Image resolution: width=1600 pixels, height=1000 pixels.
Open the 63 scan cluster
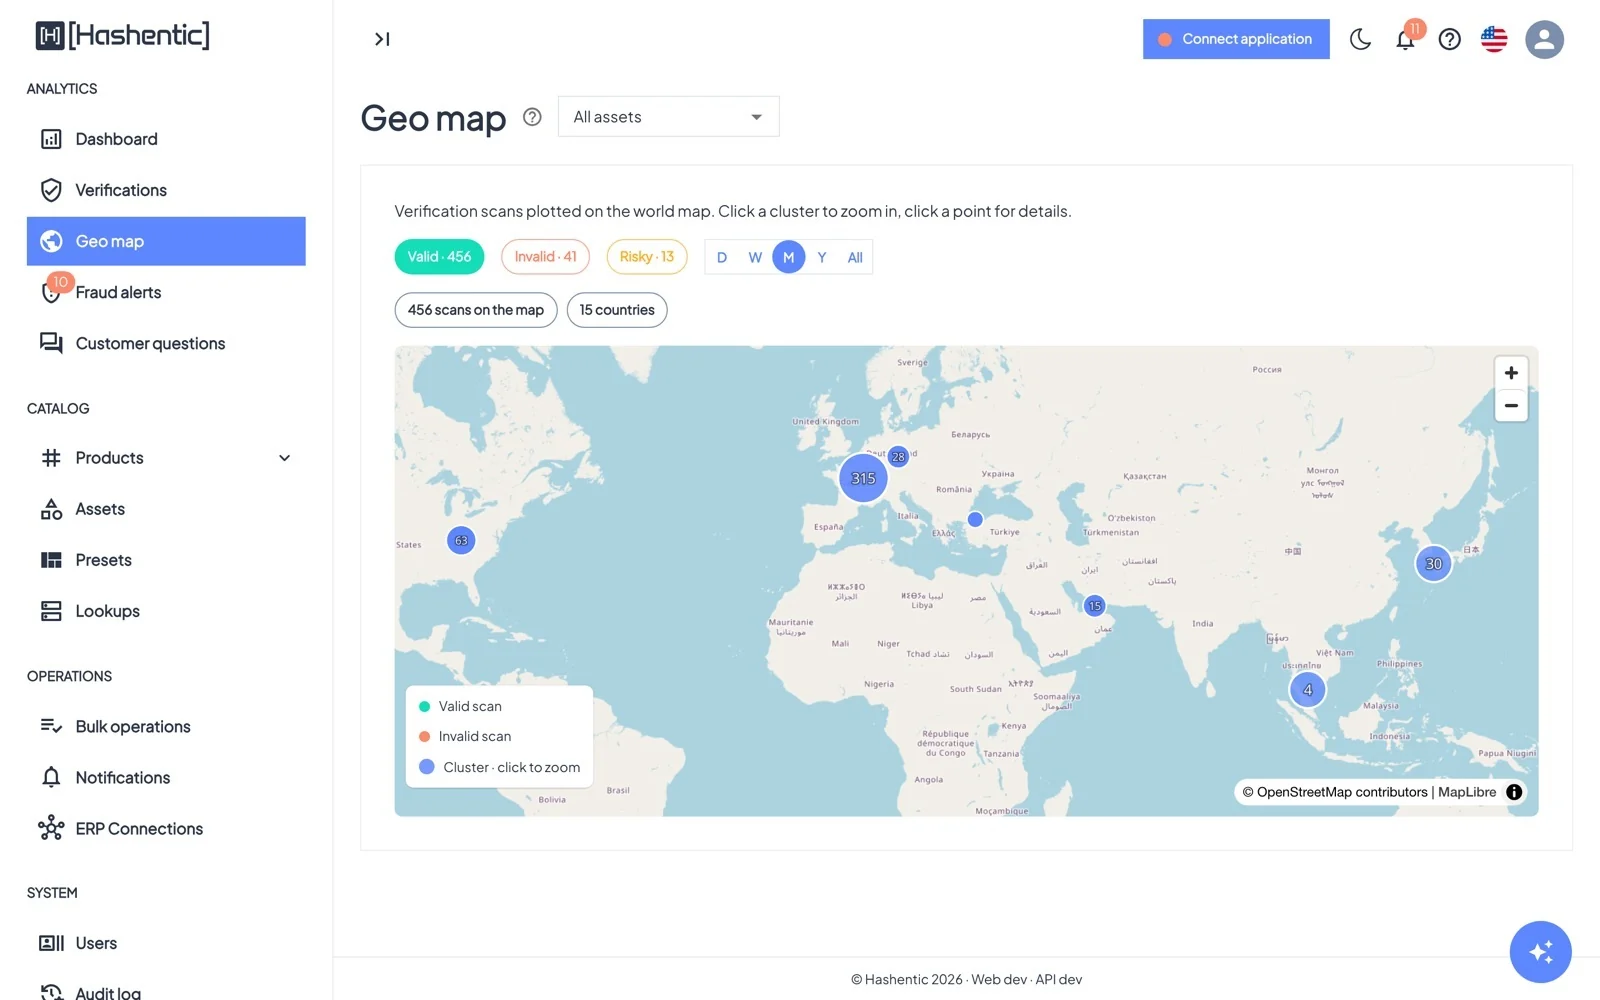pos(461,541)
